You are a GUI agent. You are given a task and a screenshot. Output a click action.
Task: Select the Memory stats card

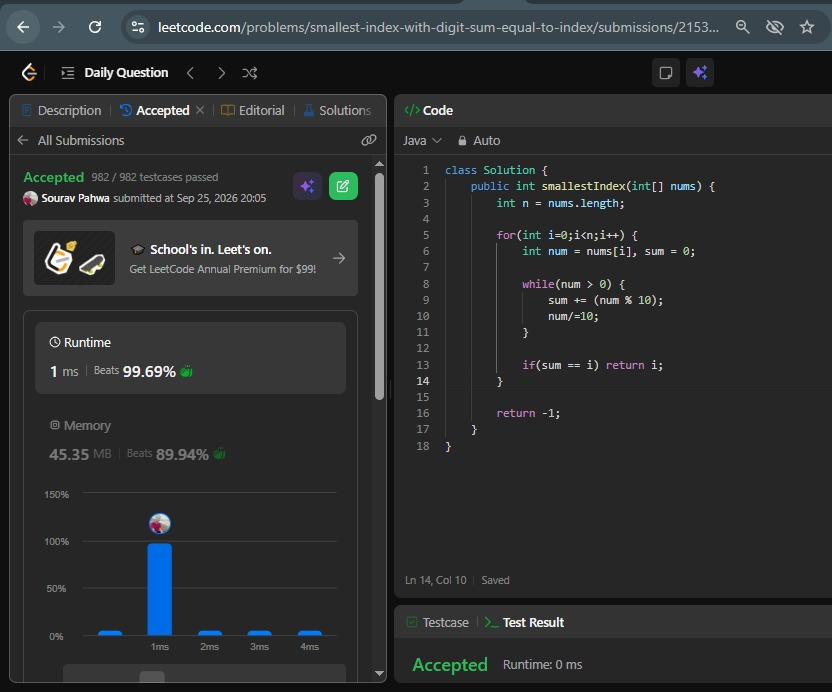click(190, 440)
